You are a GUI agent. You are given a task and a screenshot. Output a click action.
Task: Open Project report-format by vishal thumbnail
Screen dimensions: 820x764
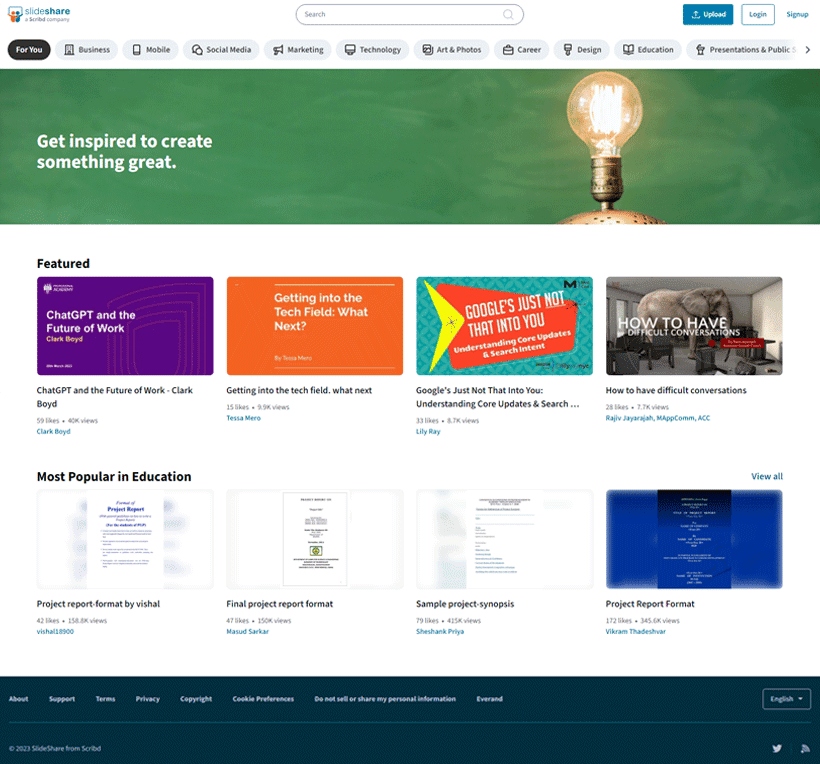[x=125, y=539]
